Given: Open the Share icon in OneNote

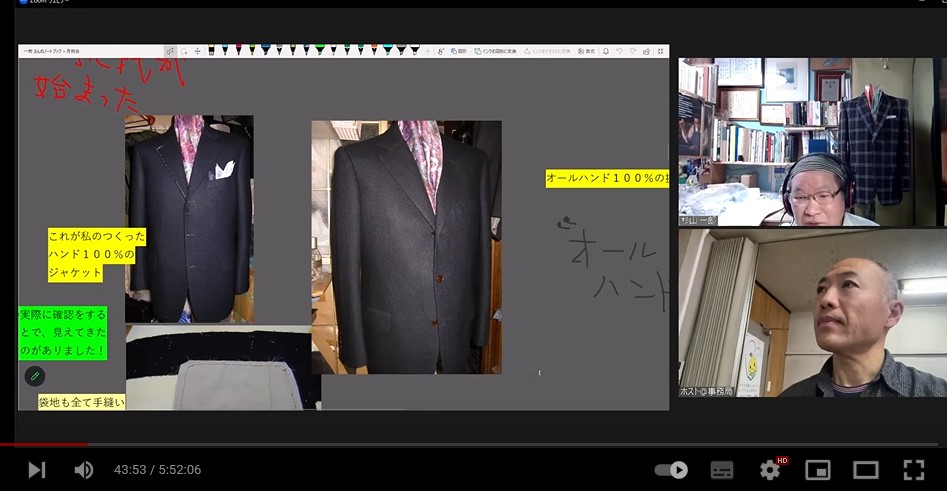Looking at the screenshot, I should 646,51.
